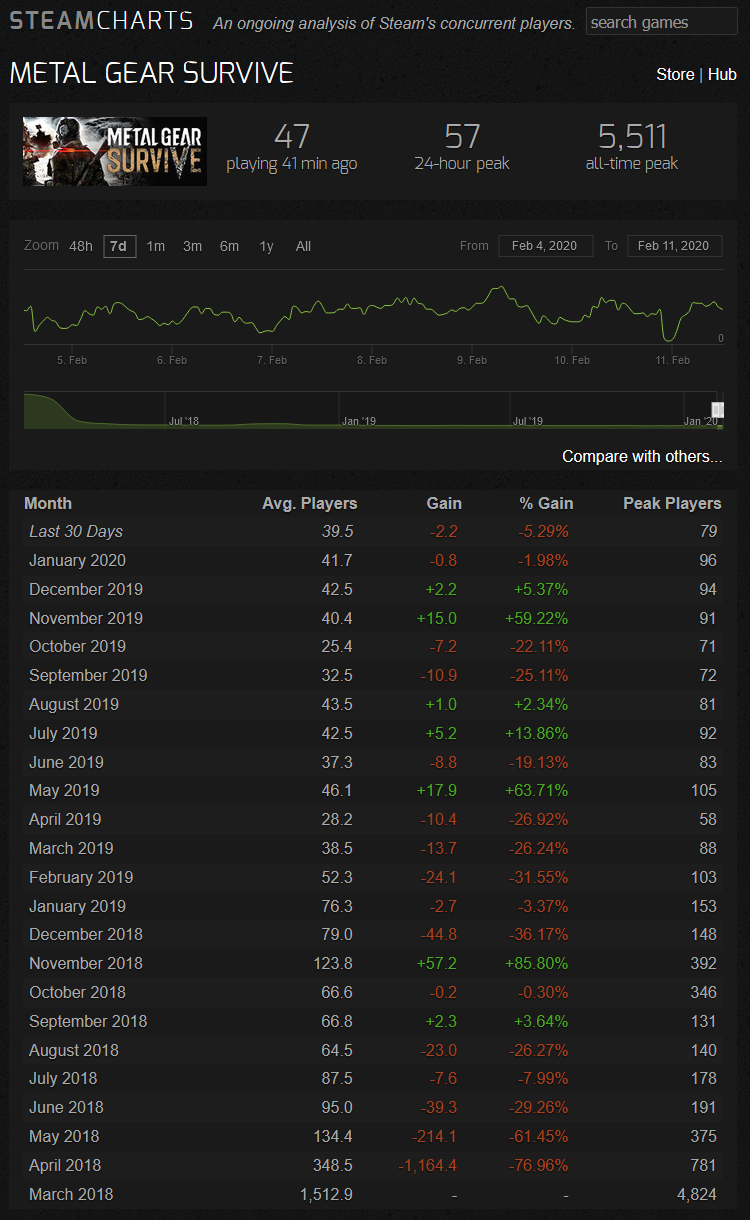Focus the search games field

[x=662, y=22]
